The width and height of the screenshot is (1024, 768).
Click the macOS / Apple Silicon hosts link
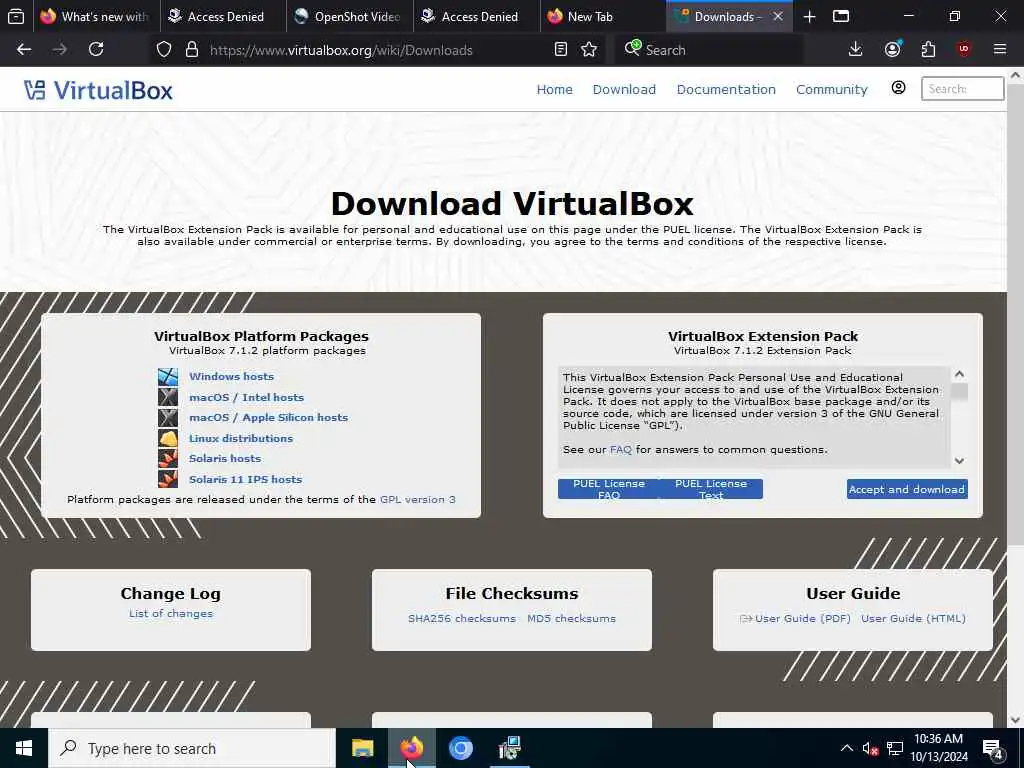tap(268, 417)
